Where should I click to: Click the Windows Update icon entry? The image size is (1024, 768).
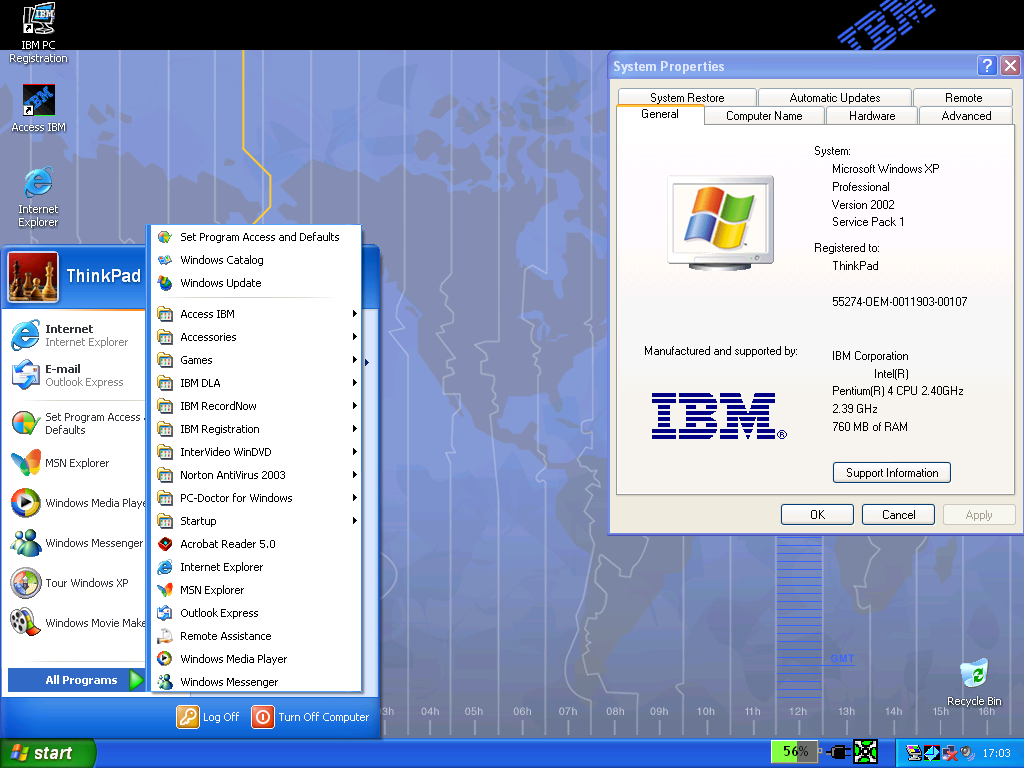click(165, 283)
